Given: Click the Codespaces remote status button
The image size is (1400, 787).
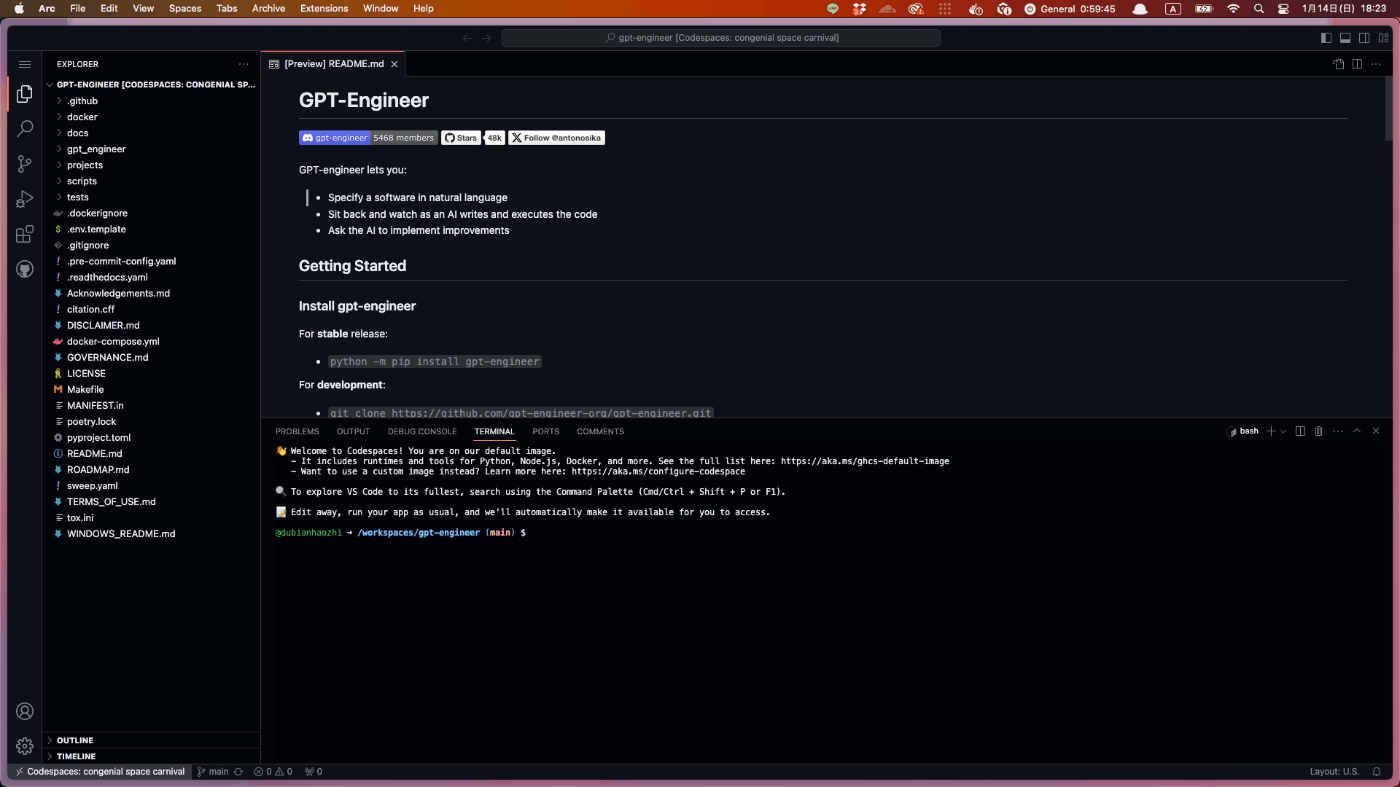Looking at the screenshot, I should click(x=100, y=772).
